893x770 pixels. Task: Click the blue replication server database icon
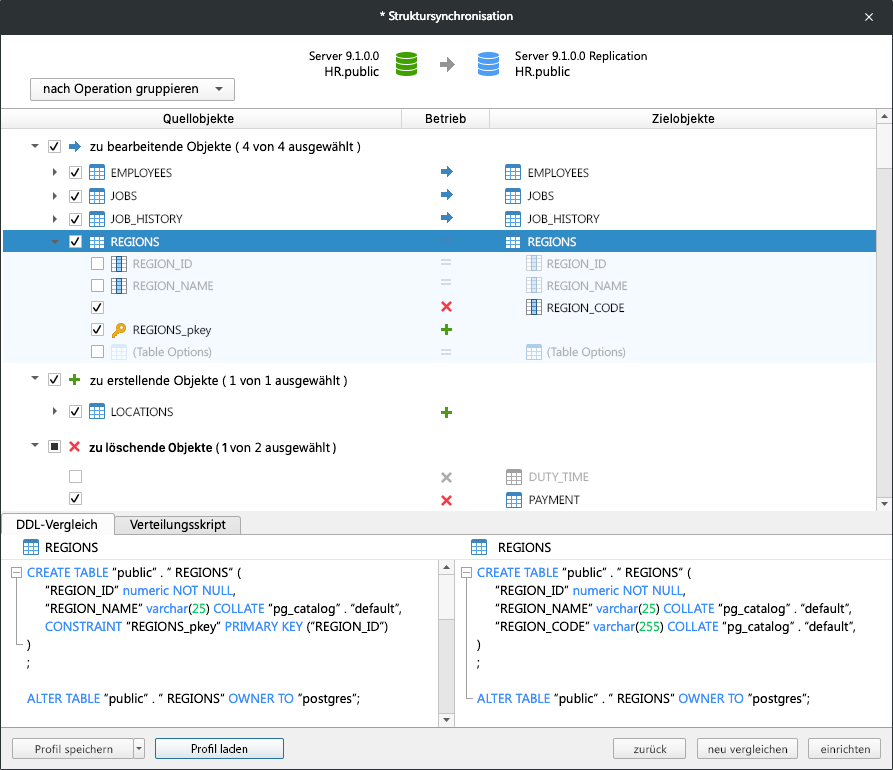click(x=487, y=62)
